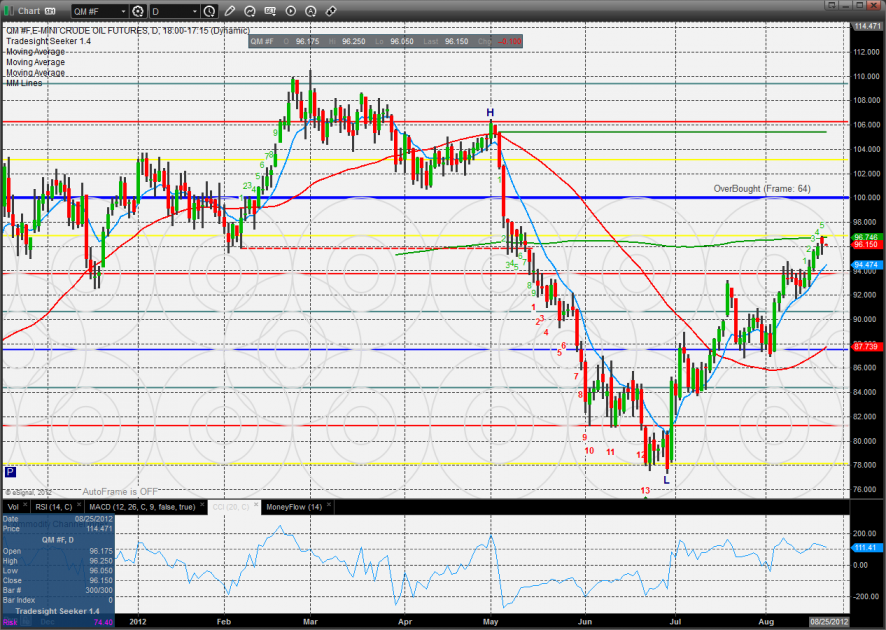Click the SEL dropdown toolbar button
This screenshot has width=886, height=630.
[x=271, y=11]
